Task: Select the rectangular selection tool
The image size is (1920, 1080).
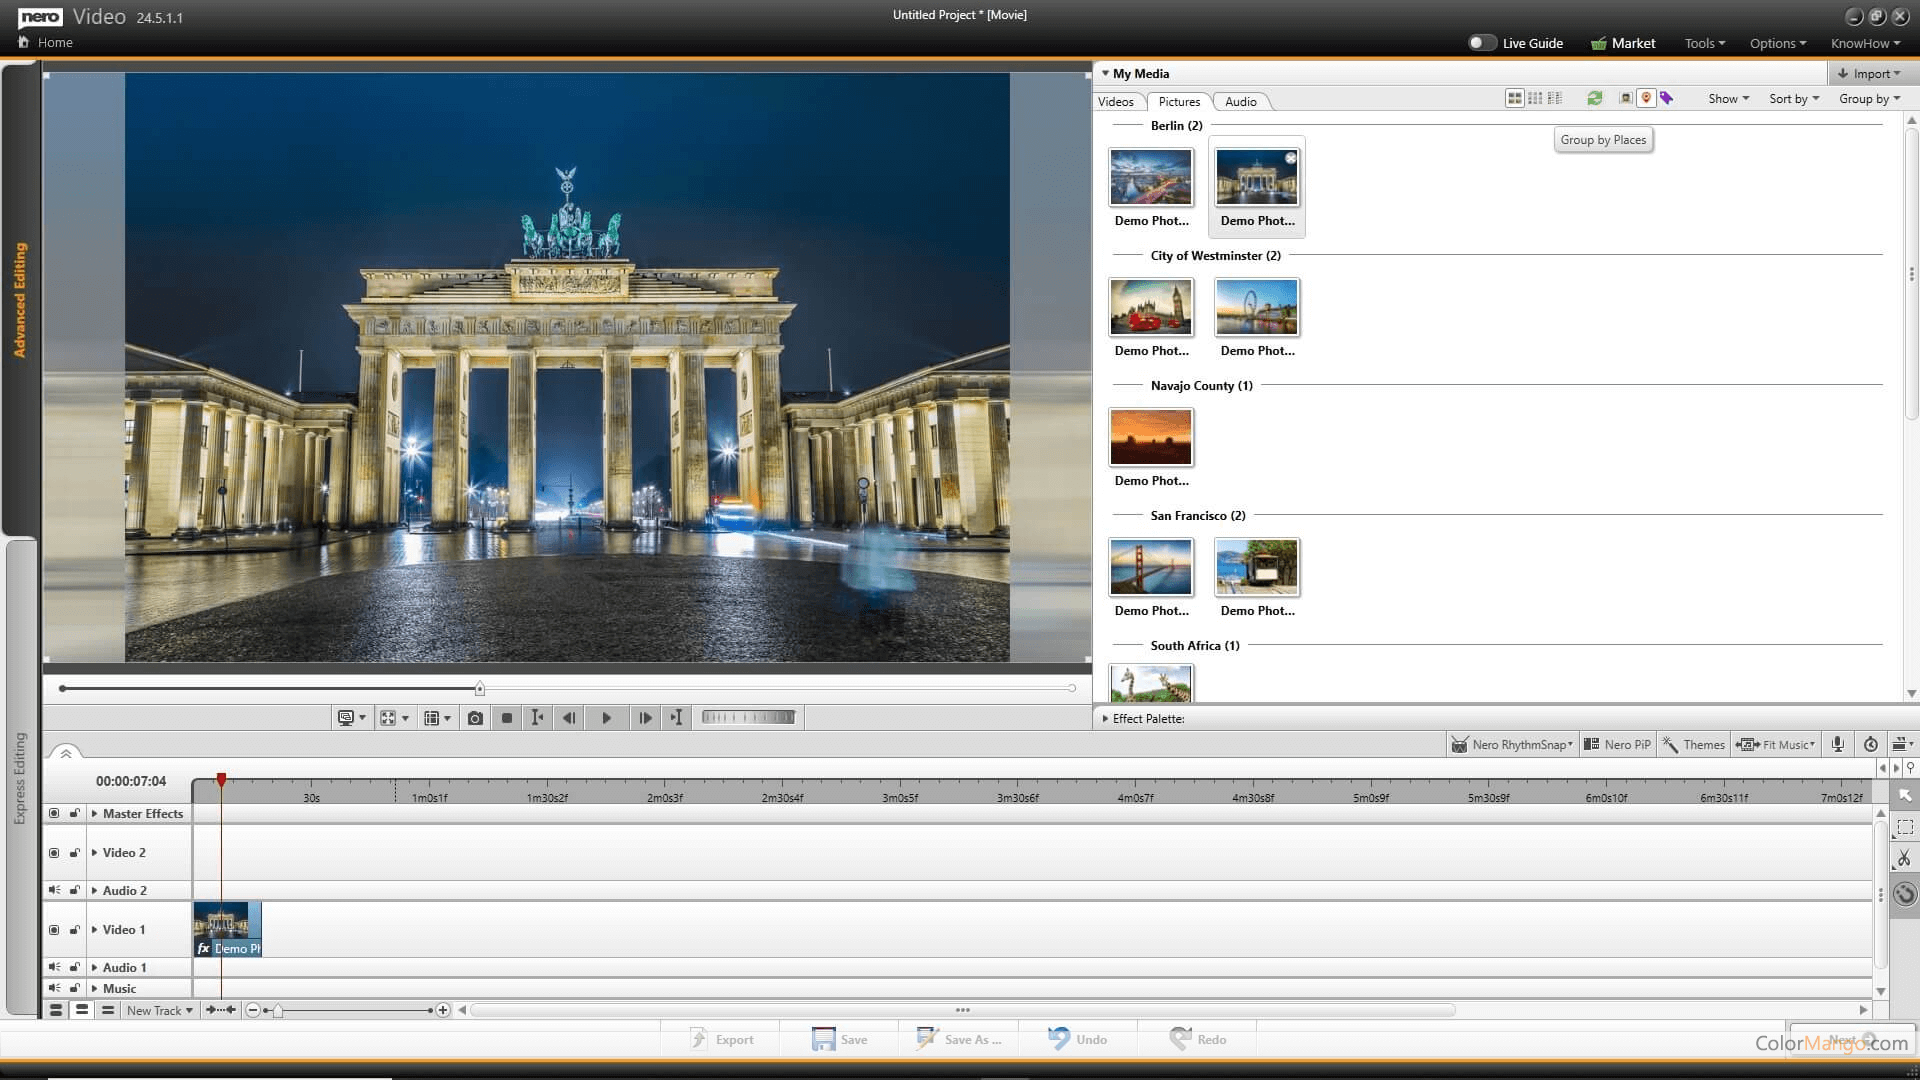Action: click(1904, 827)
